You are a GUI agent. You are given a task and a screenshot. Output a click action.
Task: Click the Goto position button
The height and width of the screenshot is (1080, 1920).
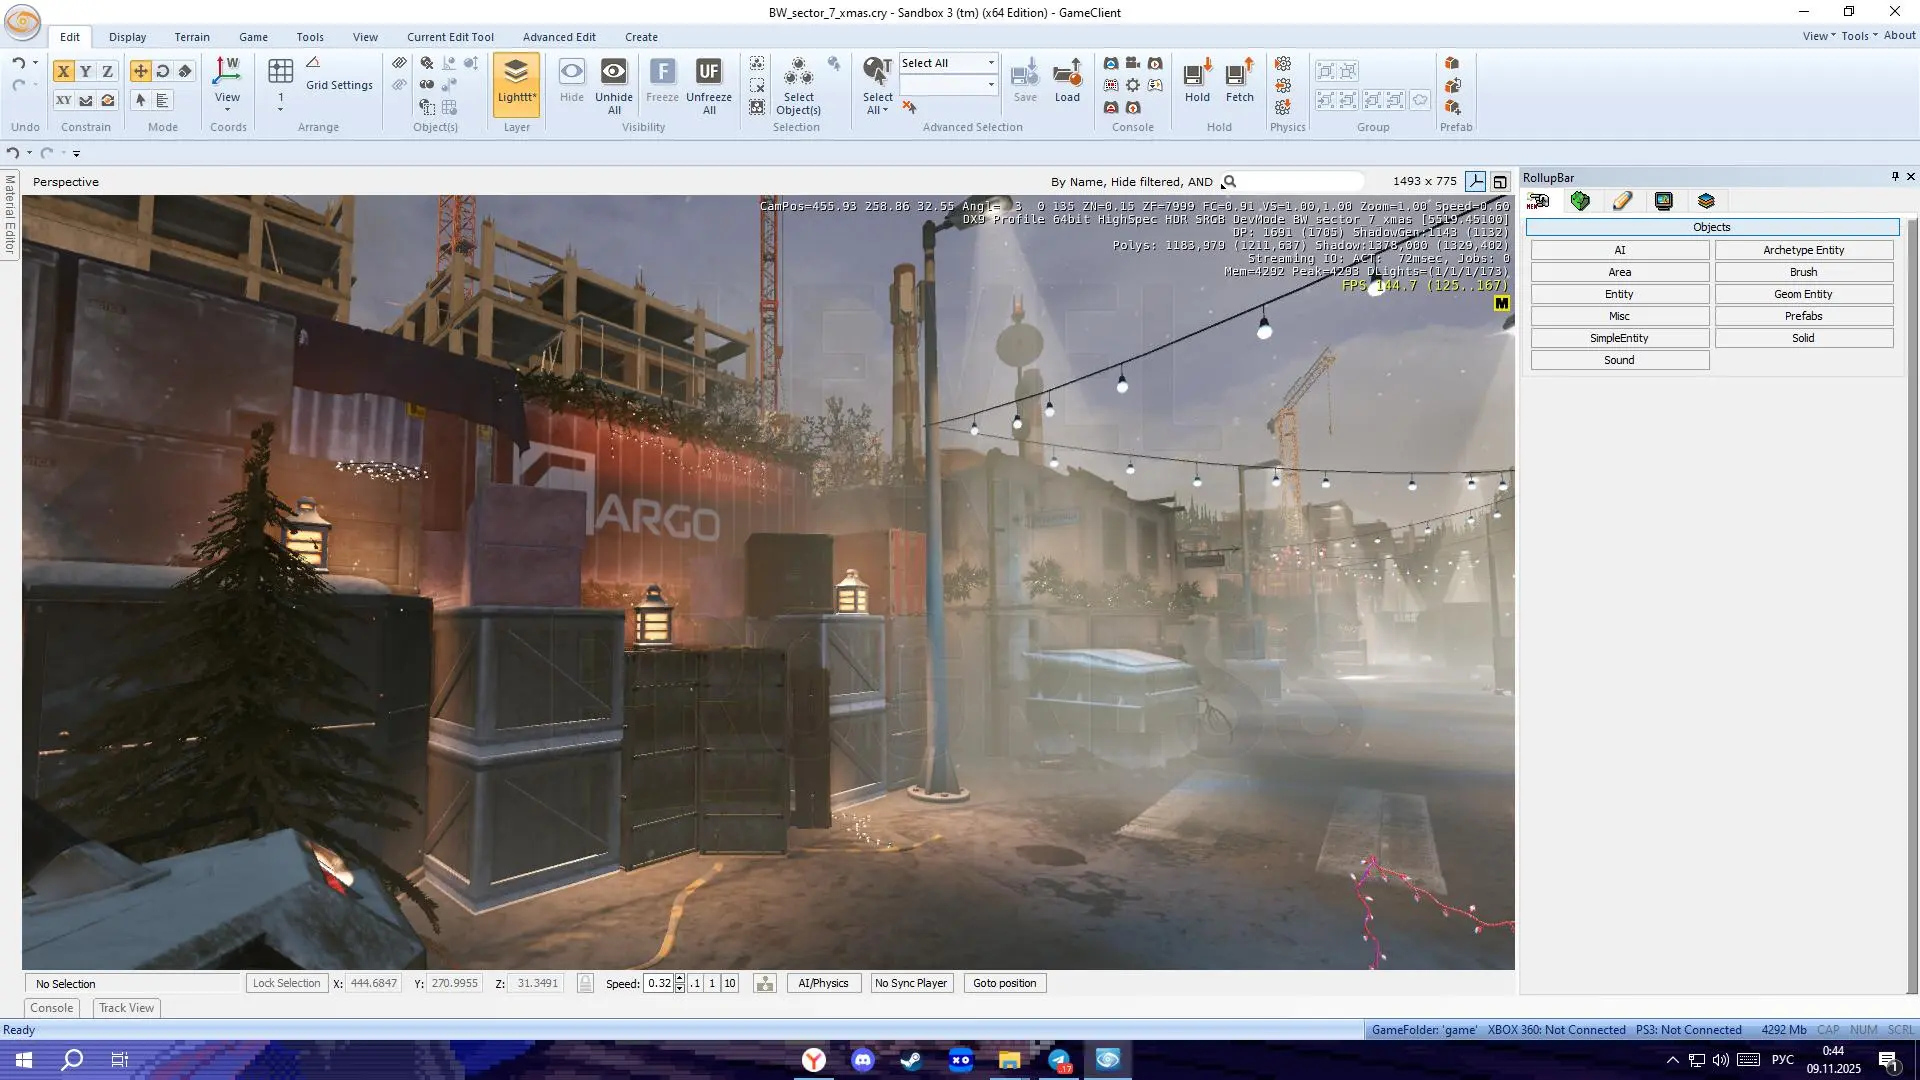(x=1004, y=984)
